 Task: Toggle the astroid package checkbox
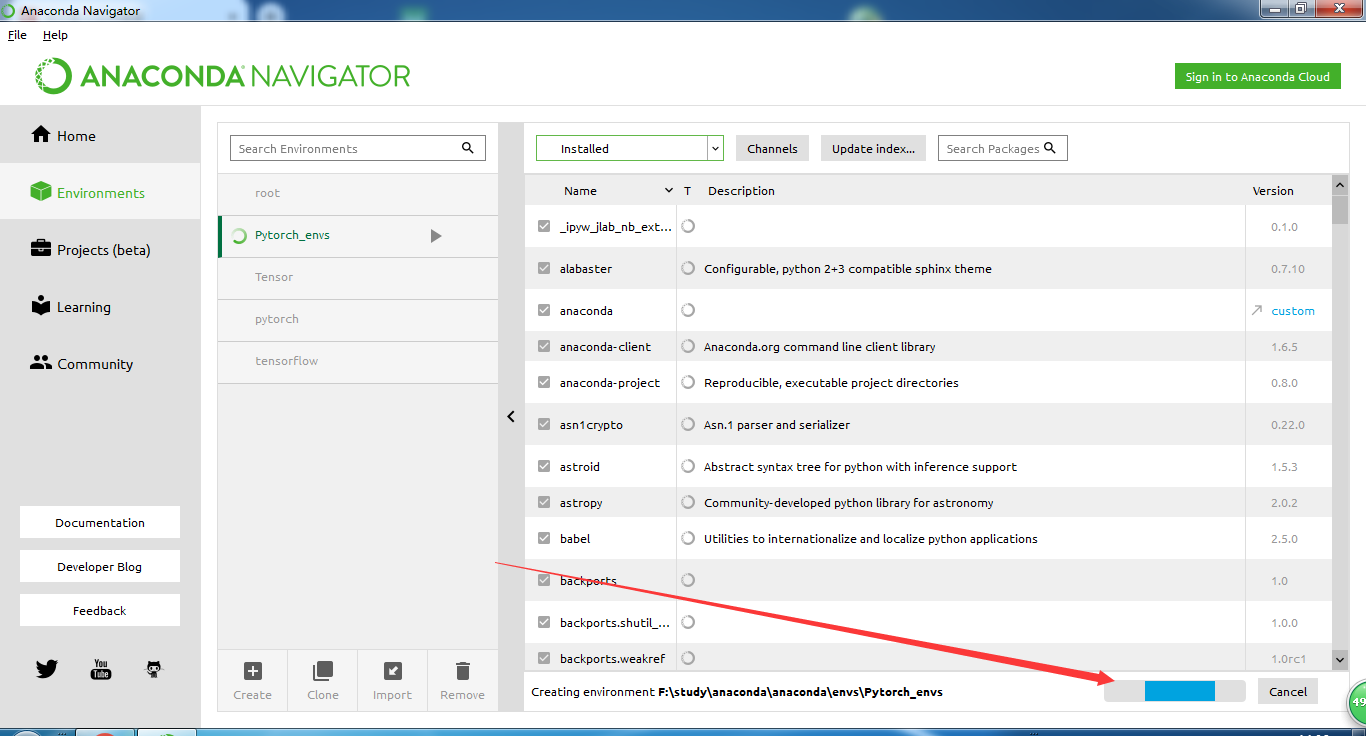tap(544, 467)
